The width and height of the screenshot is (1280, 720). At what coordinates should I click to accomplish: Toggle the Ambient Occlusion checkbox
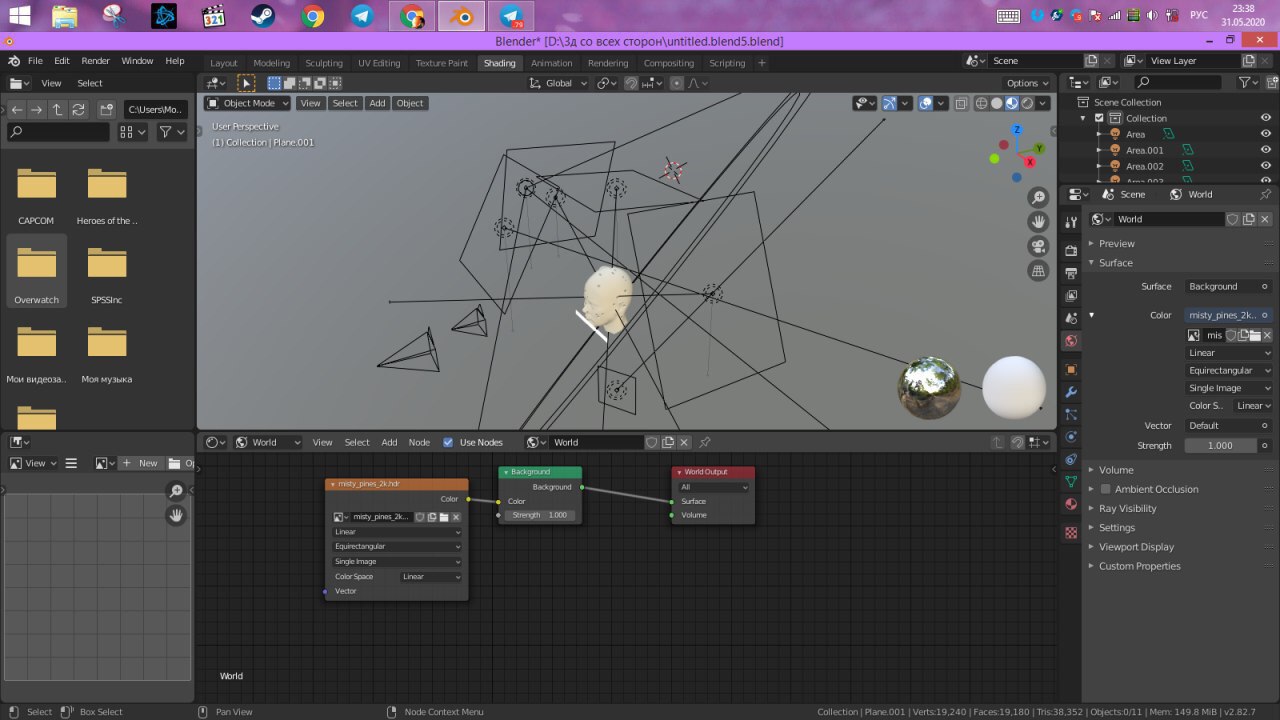click(1105, 489)
